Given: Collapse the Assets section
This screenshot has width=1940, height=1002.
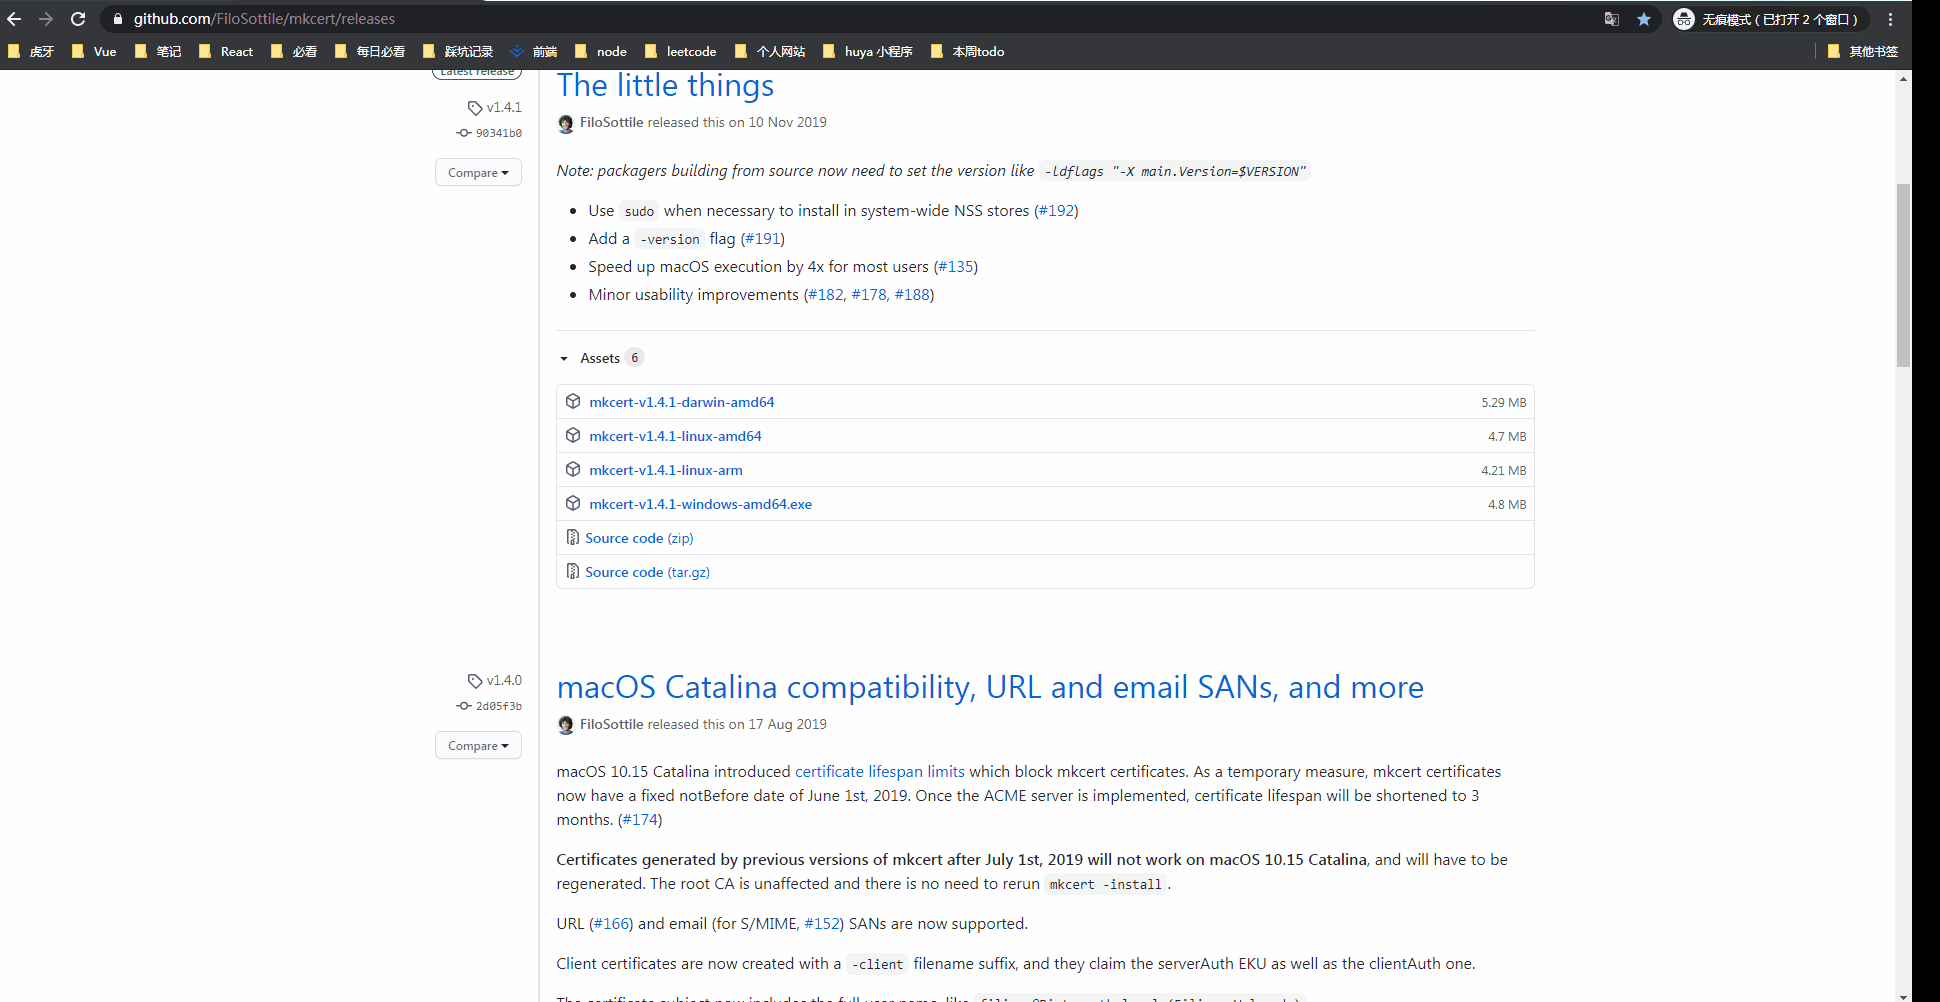Looking at the screenshot, I should point(563,357).
